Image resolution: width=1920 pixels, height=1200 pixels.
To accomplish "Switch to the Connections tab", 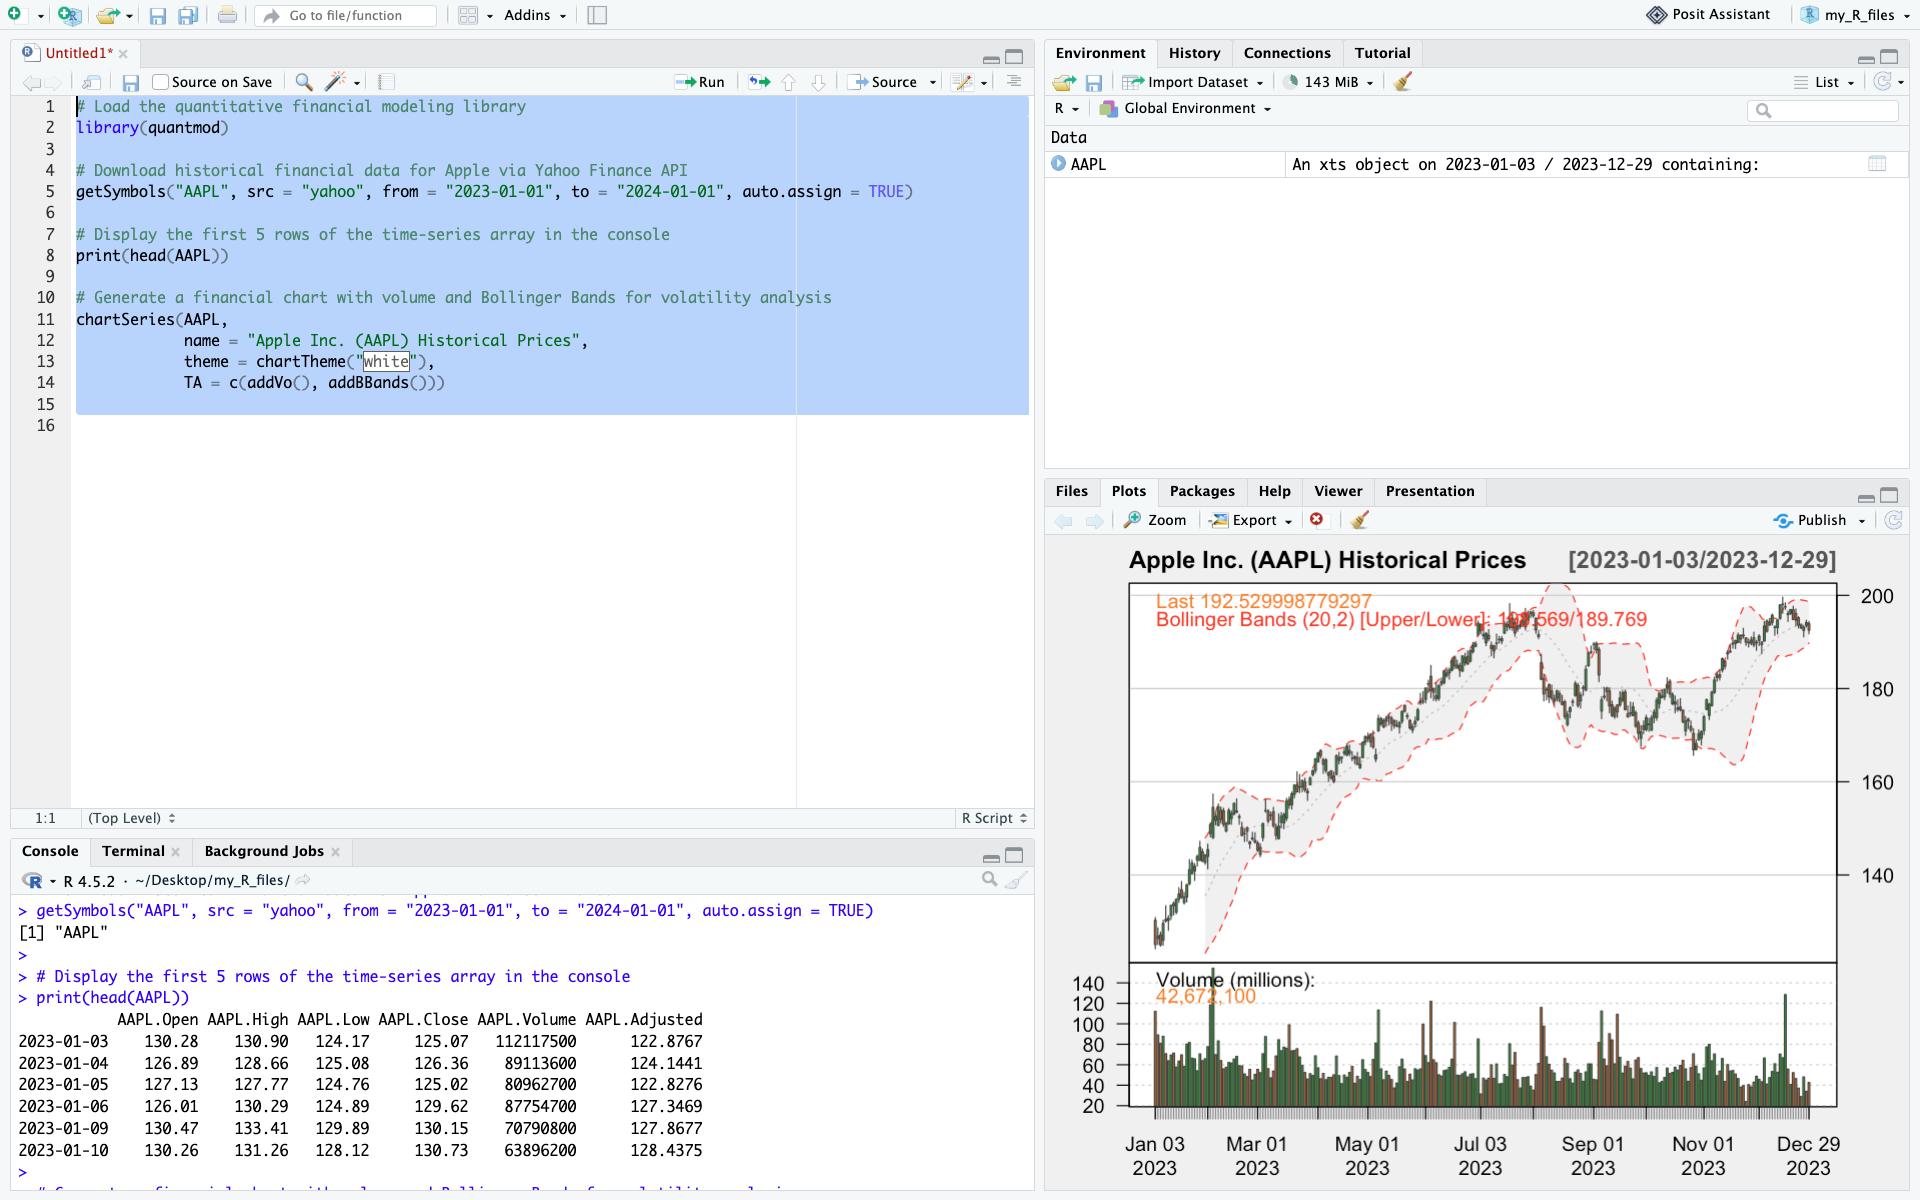I will [x=1287, y=53].
